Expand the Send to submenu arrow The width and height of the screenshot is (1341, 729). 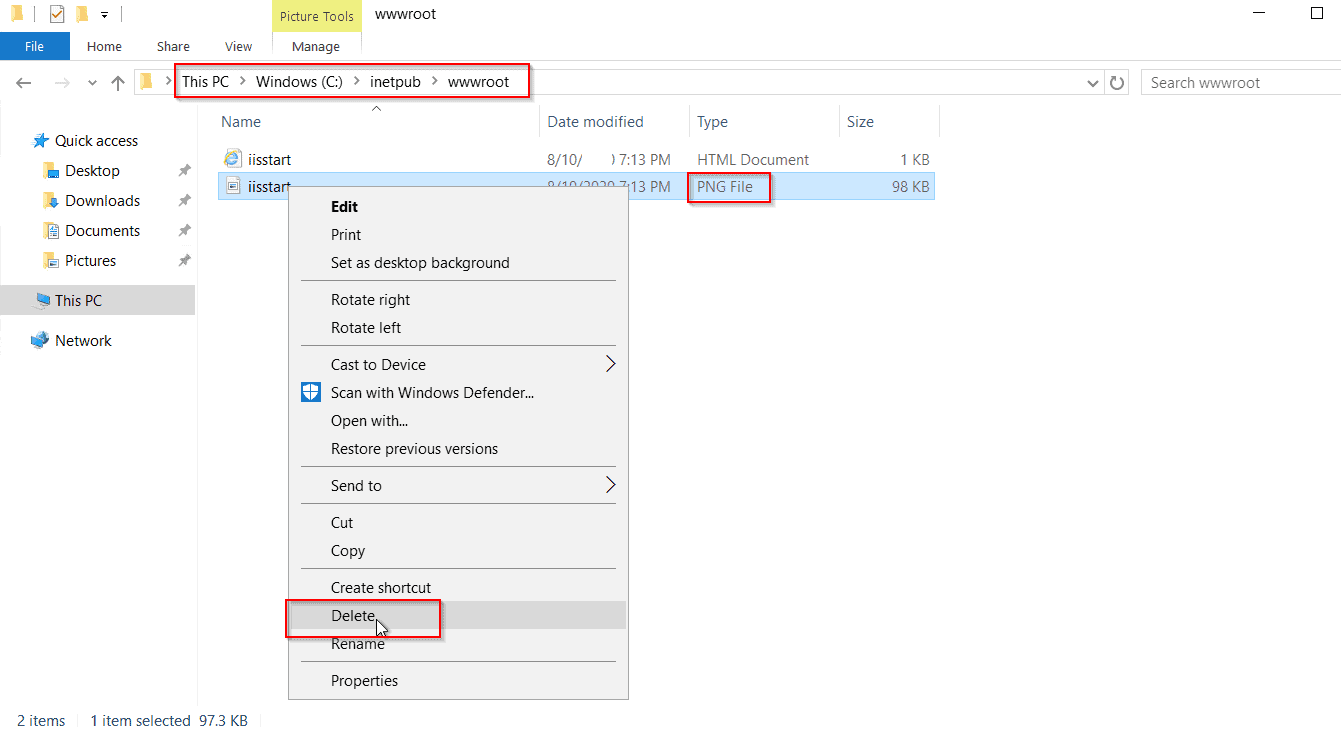[610, 486]
